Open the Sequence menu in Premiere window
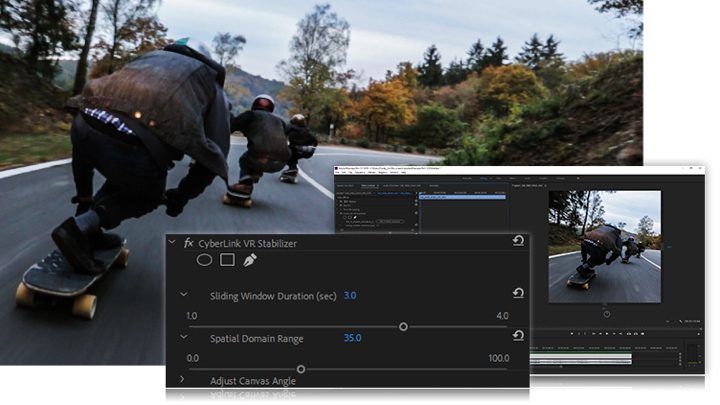Viewport: 720px width, 405px height. point(360,173)
